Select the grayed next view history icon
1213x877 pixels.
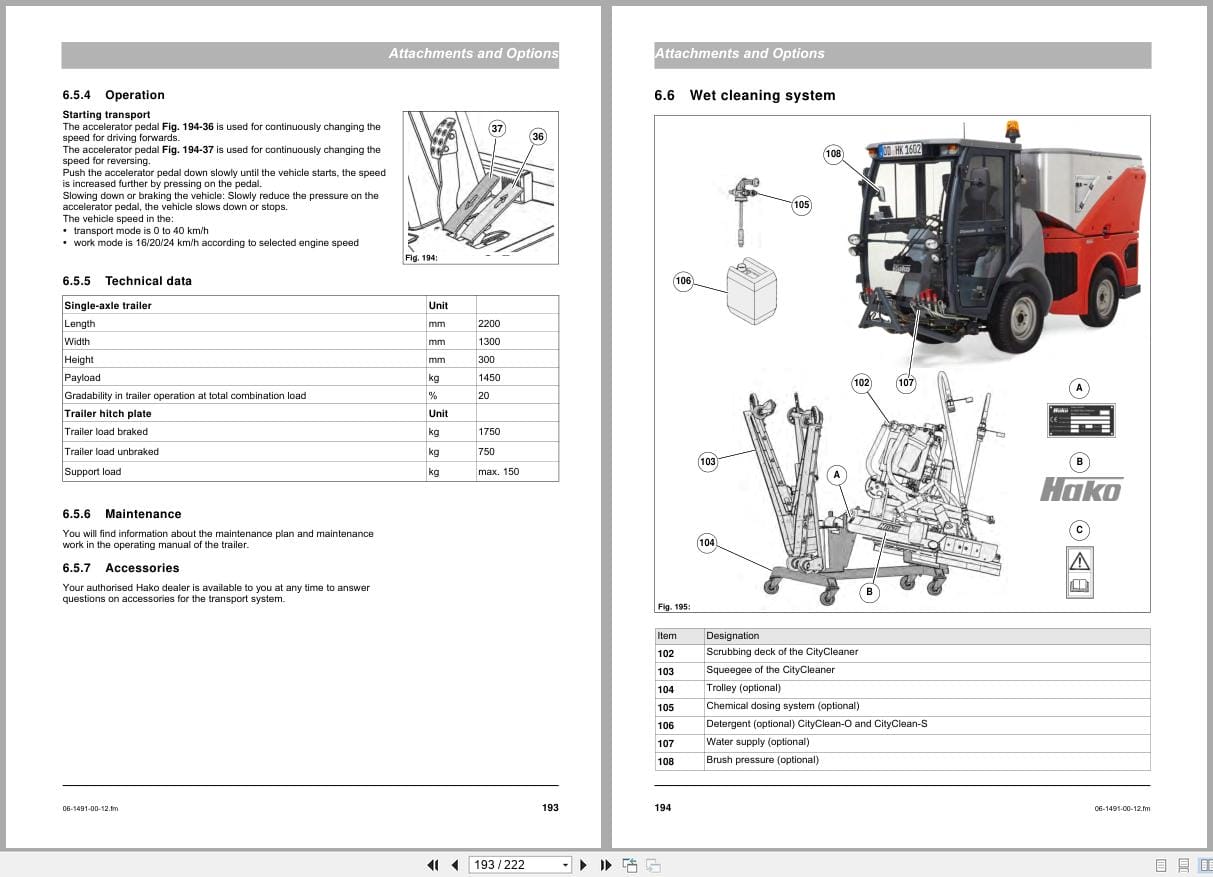[x=652, y=864]
